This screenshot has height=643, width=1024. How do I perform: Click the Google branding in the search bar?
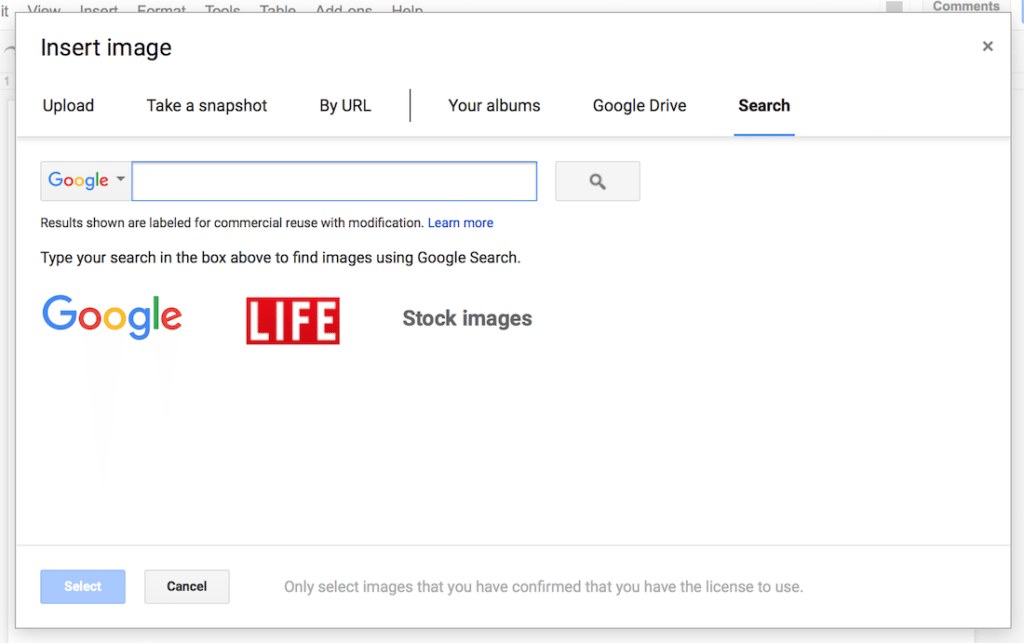(x=78, y=180)
